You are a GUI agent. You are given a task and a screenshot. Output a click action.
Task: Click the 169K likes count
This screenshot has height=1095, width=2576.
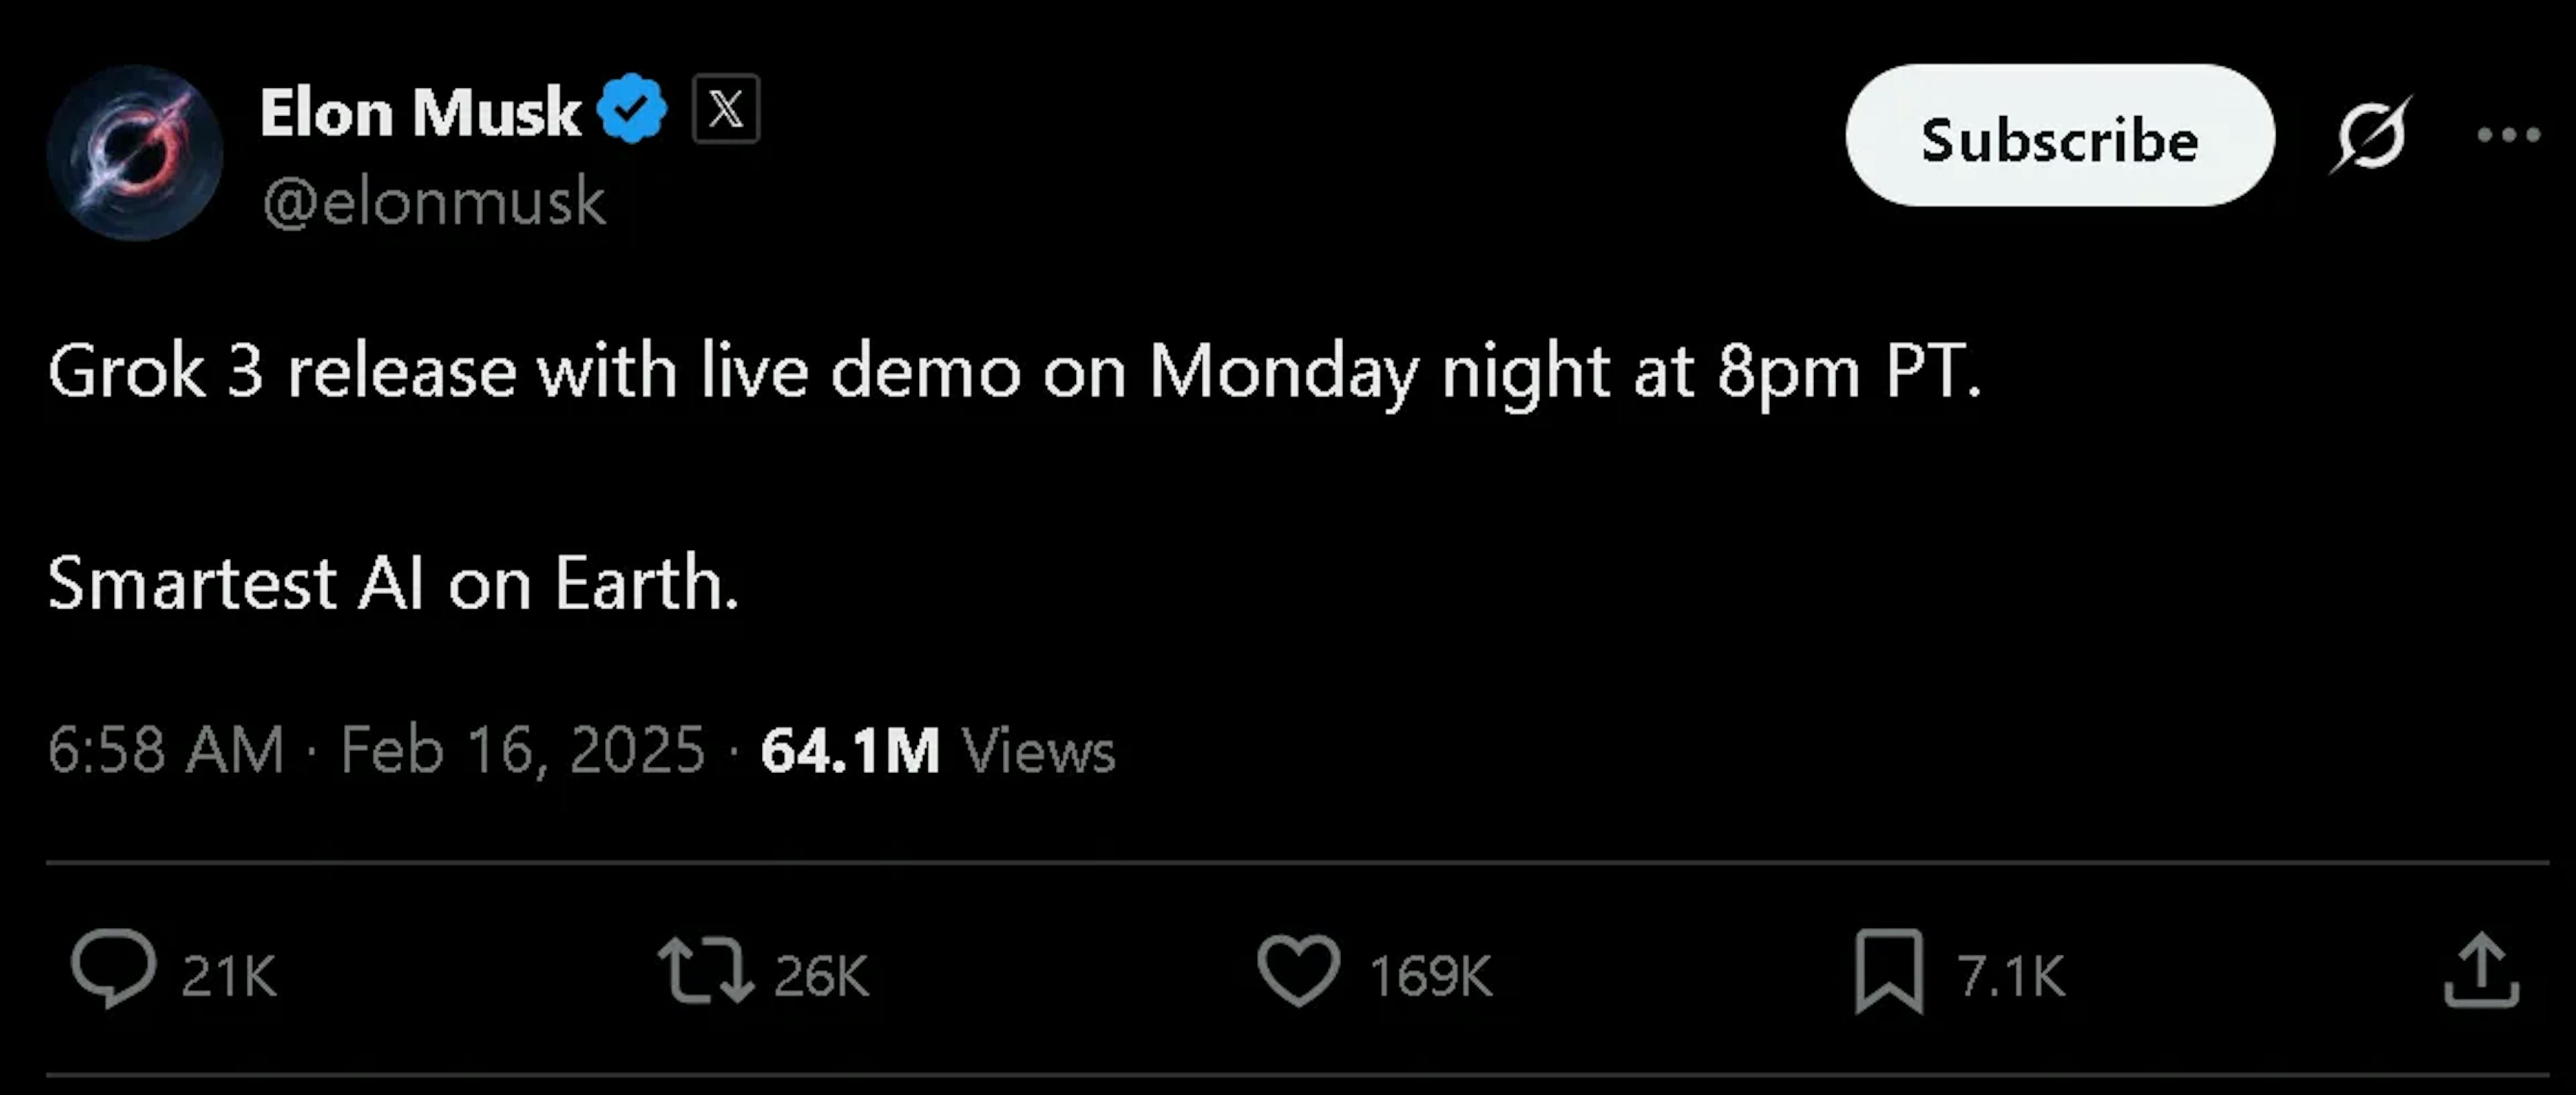click(1430, 976)
